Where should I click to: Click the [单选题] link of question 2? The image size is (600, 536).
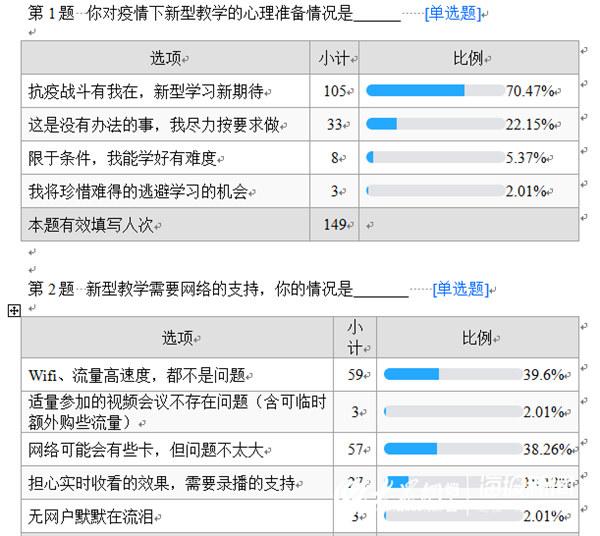coord(461,289)
